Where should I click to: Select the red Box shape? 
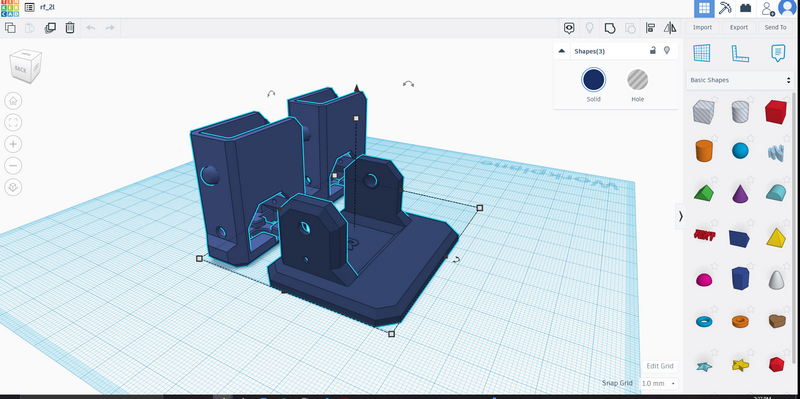[x=776, y=111]
